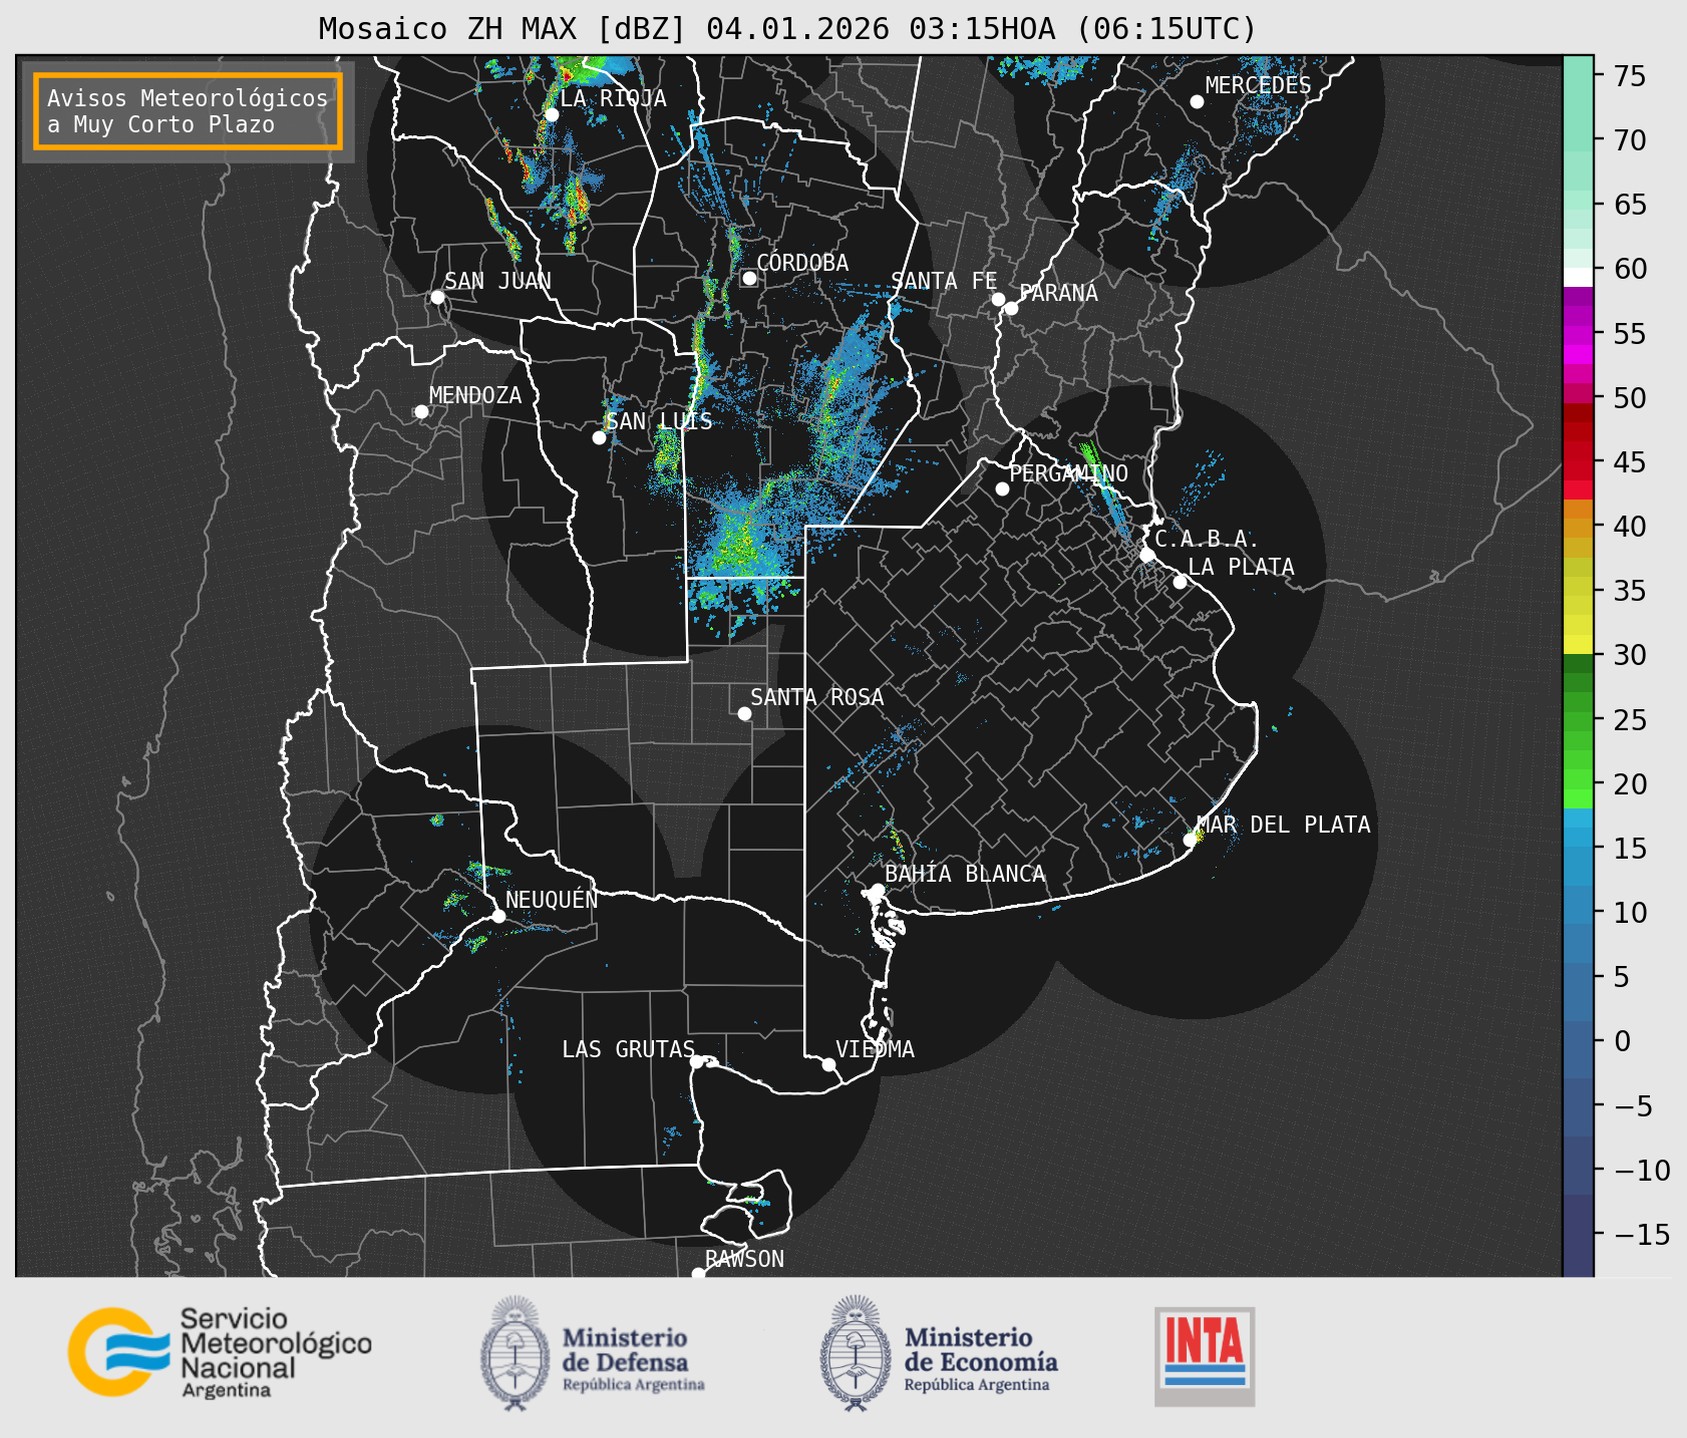The height and width of the screenshot is (1438, 1687).
Task: Click the 60 value on the dBZ scale
Action: (x=1629, y=269)
